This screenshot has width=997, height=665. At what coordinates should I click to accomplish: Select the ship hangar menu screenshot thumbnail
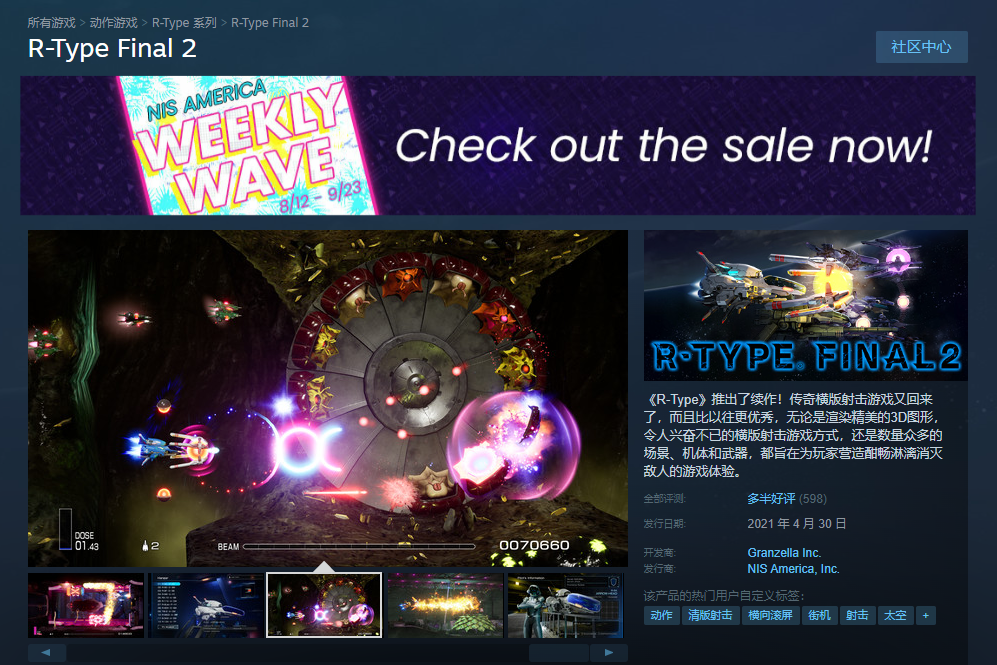[x=205, y=605]
